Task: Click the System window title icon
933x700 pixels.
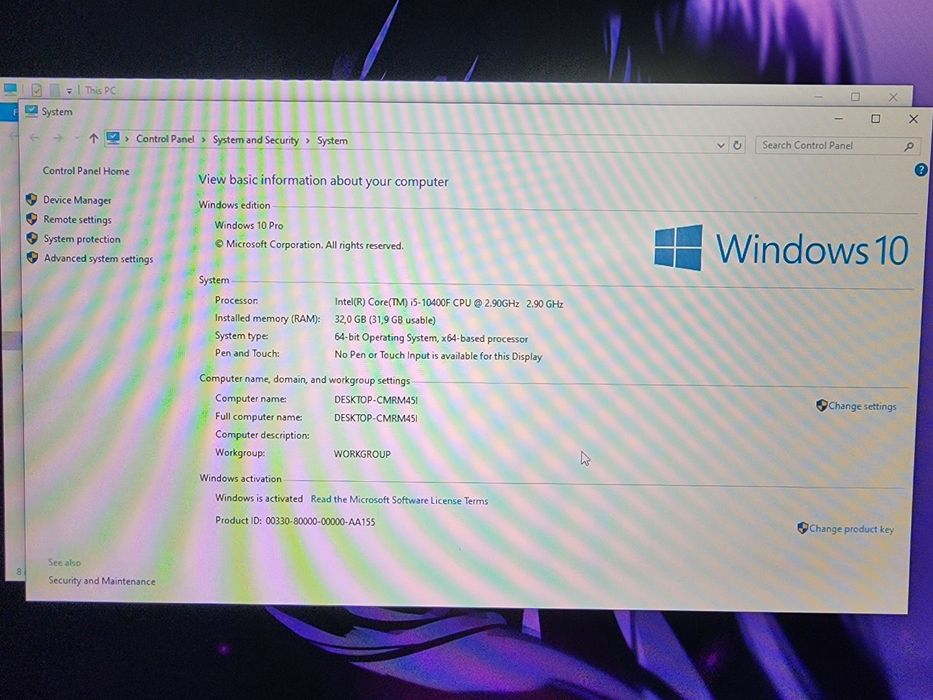Action: 31,111
